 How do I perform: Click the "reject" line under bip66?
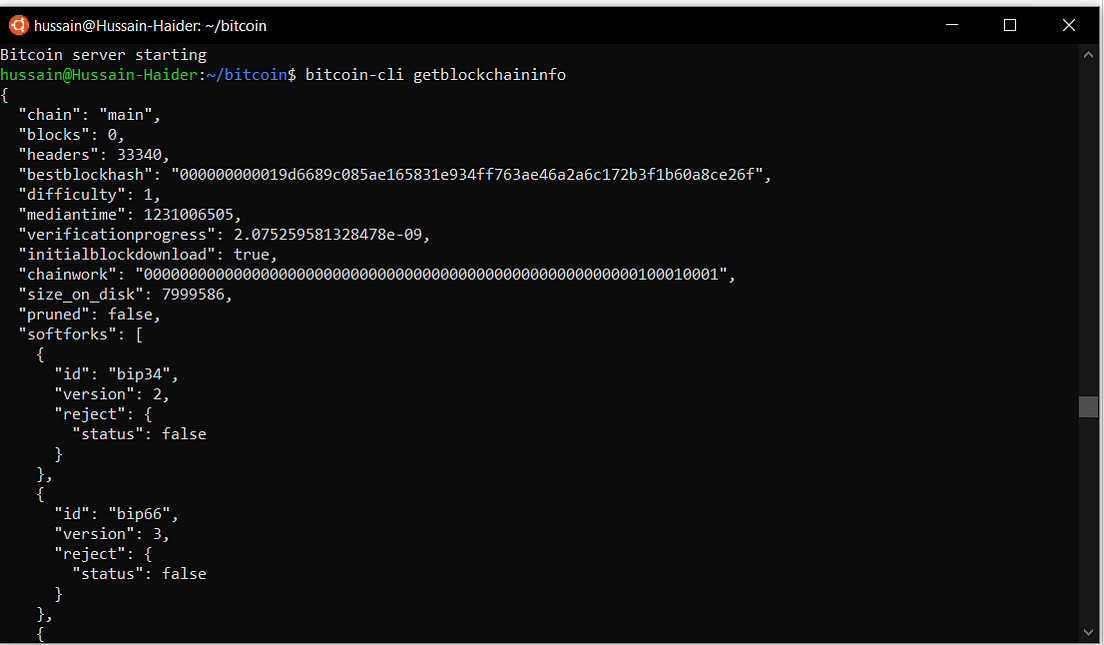point(103,554)
